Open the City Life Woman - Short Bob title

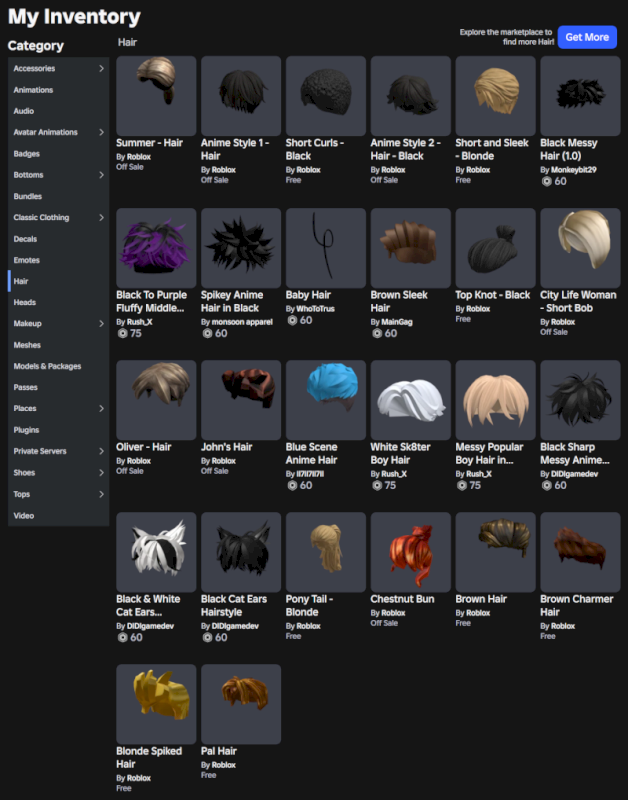(x=578, y=302)
